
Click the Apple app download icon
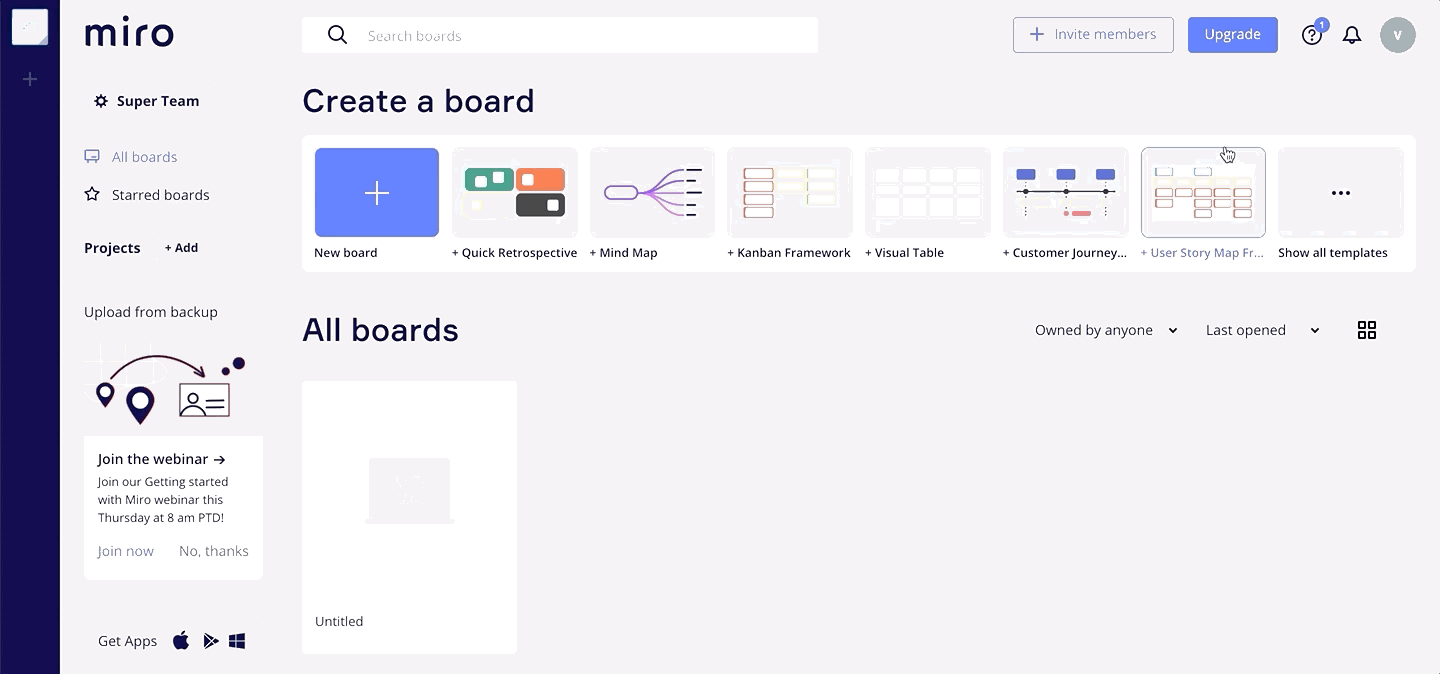coord(181,641)
